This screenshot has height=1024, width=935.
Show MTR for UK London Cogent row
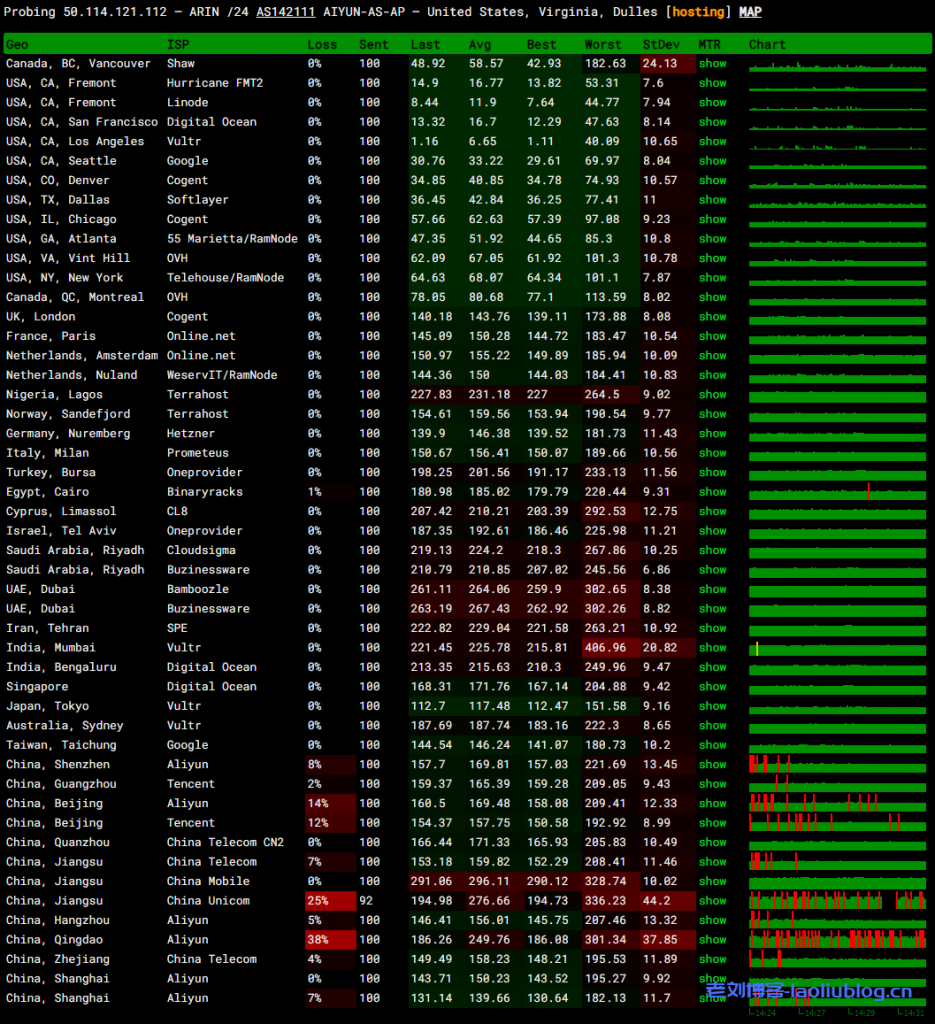712,317
